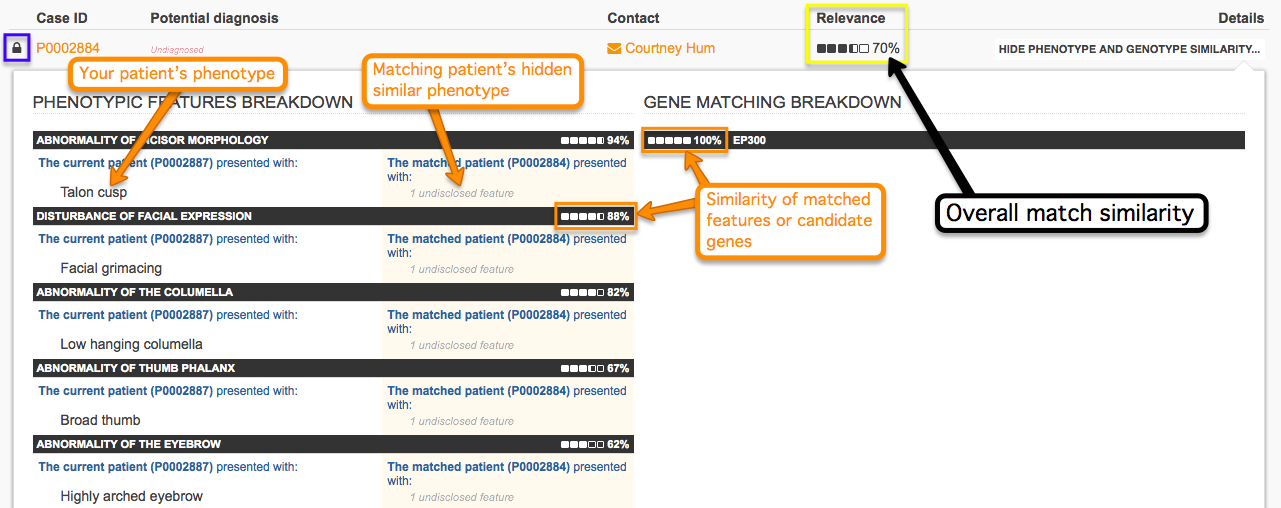The height and width of the screenshot is (508, 1281).
Task: Contact Courtney Hum via name link
Action: pyautogui.click(x=670, y=48)
